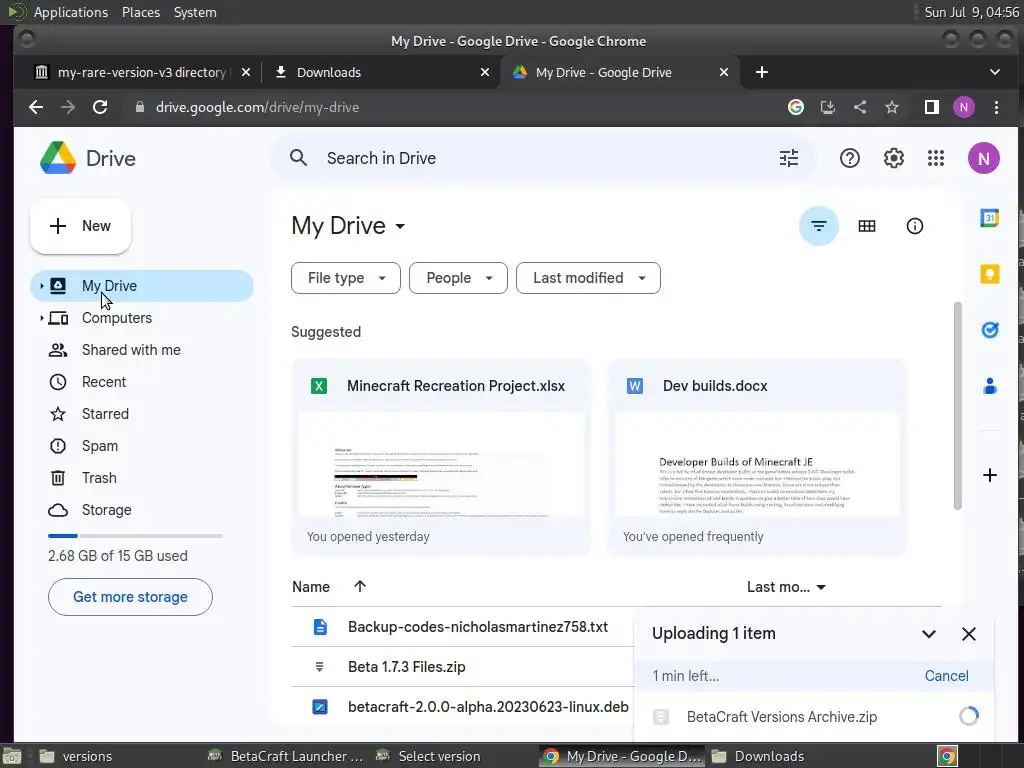Image resolution: width=1024 pixels, height=768 pixels.
Task: Click the New button
Action: click(80, 226)
